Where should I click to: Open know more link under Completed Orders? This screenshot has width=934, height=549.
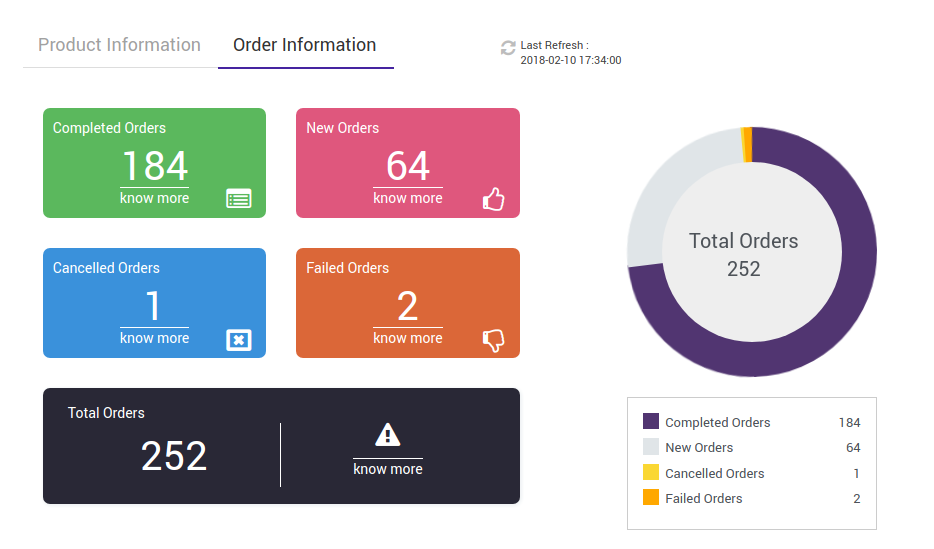[154, 198]
